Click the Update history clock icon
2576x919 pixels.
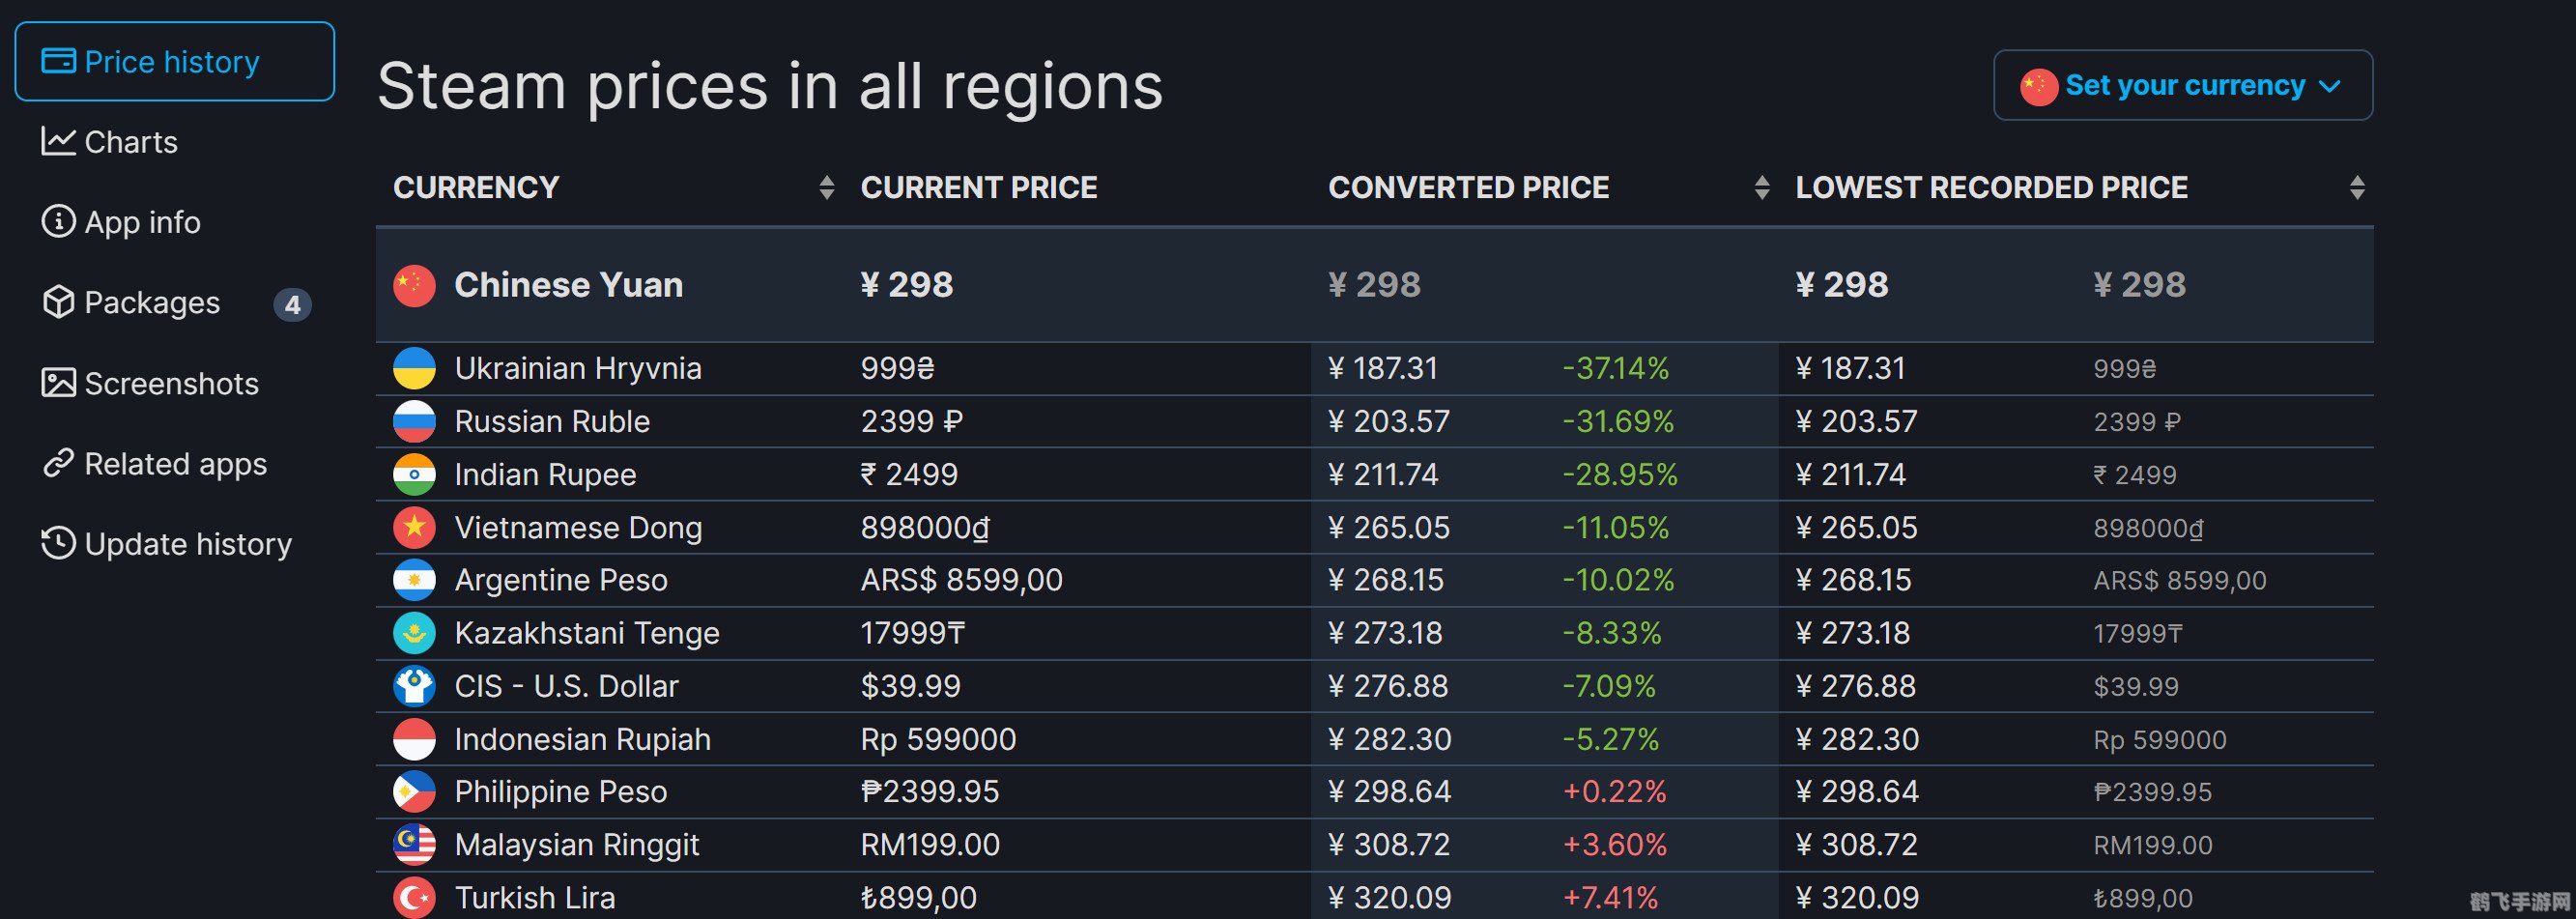pyautogui.click(x=60, y=543)
